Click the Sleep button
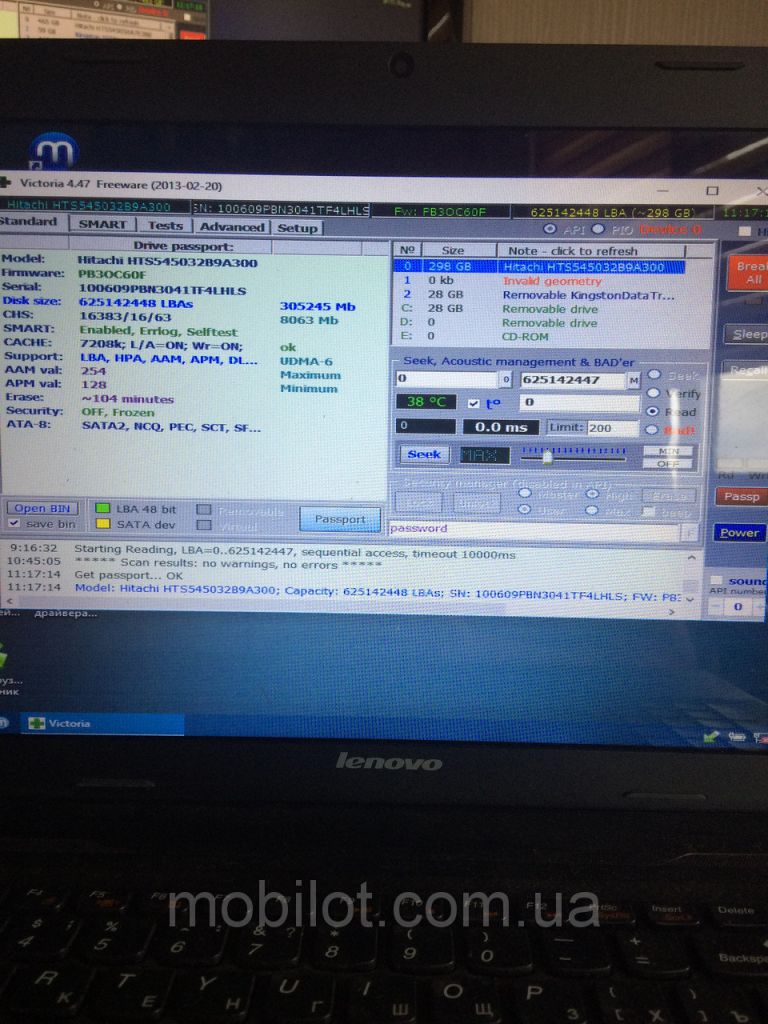The image size is (768, 1024). click(x=746, y=334)
